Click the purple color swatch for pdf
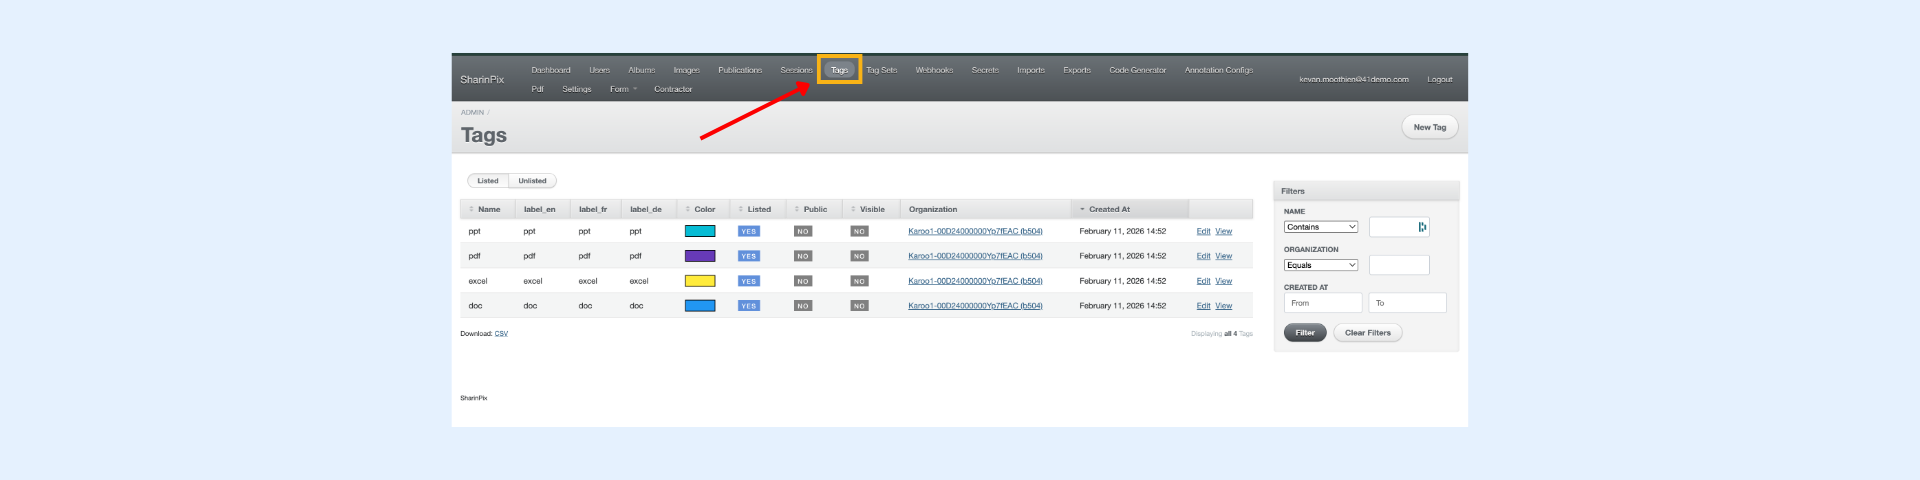The image size is (1920, 480). coord(699,256)
